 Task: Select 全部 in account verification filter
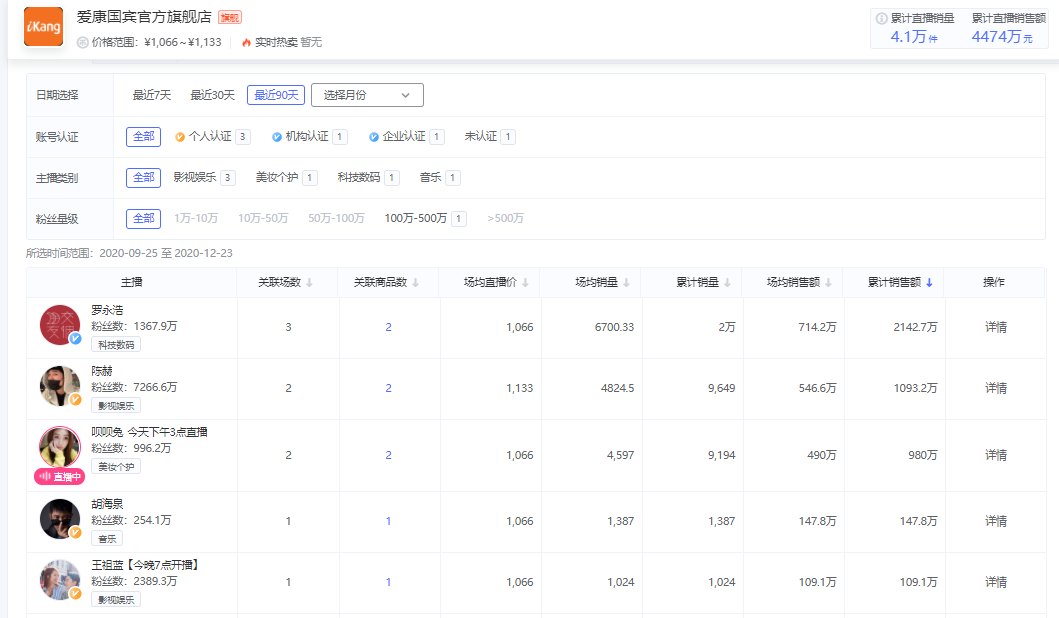point(143,136)
